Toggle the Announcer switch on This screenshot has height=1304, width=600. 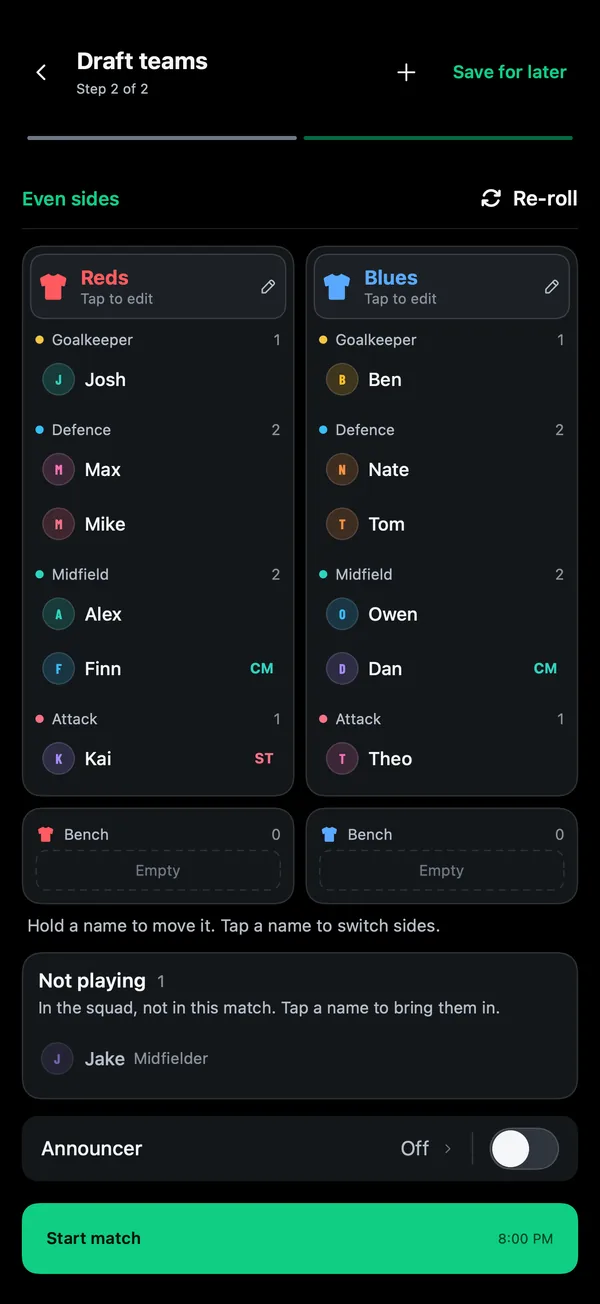point(524,1149)
